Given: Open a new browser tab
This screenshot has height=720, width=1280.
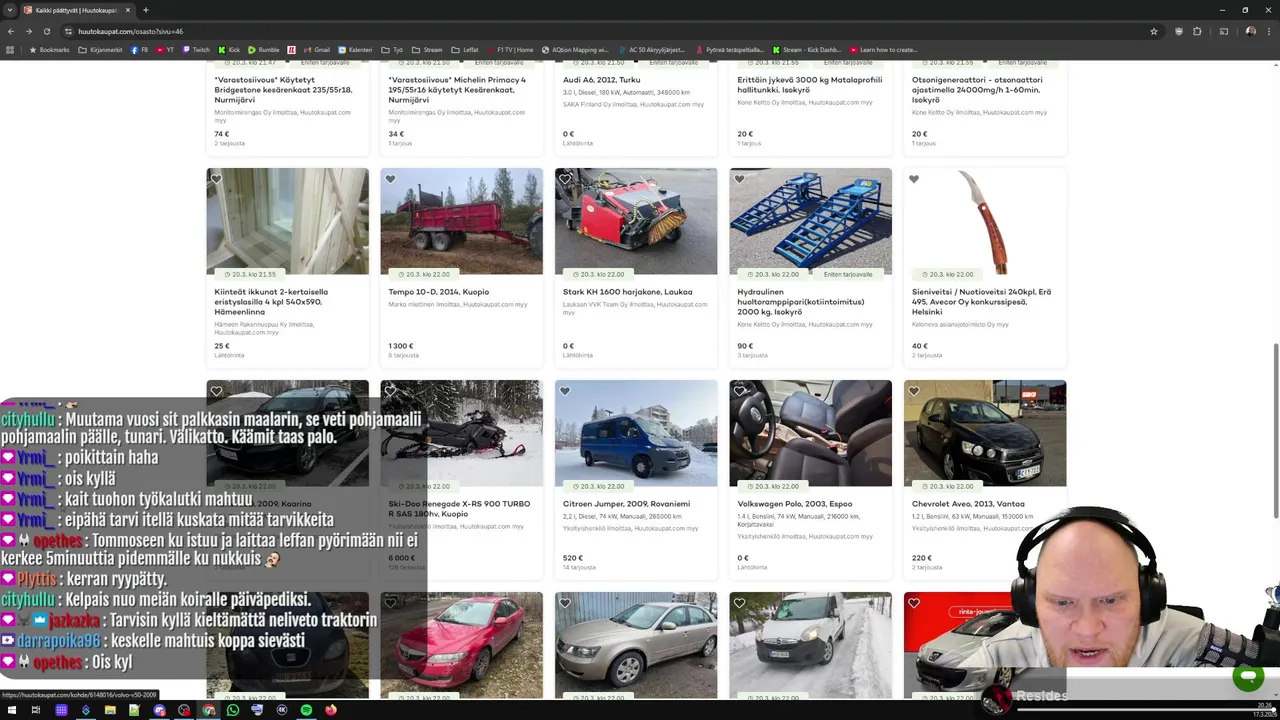Looking at the screenshot, I should pos(146,10).
